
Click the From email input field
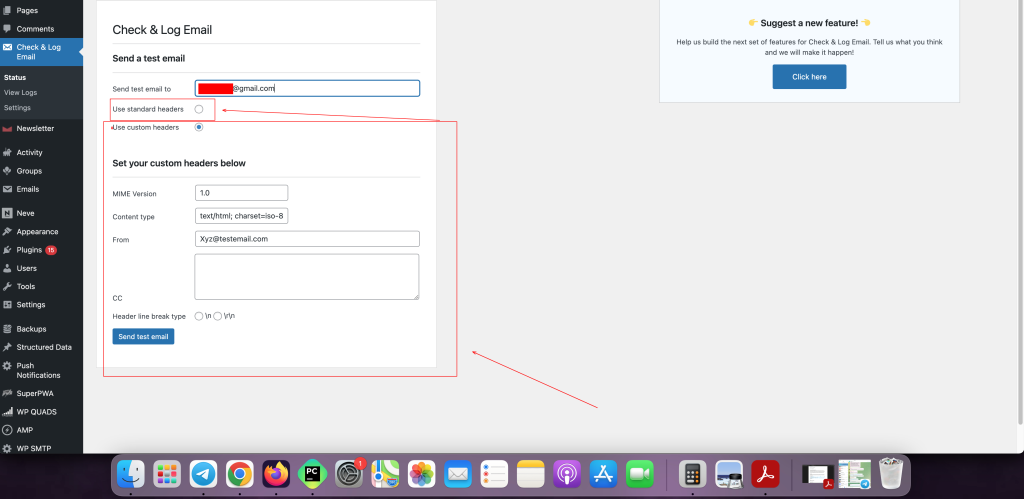point(307,238)
